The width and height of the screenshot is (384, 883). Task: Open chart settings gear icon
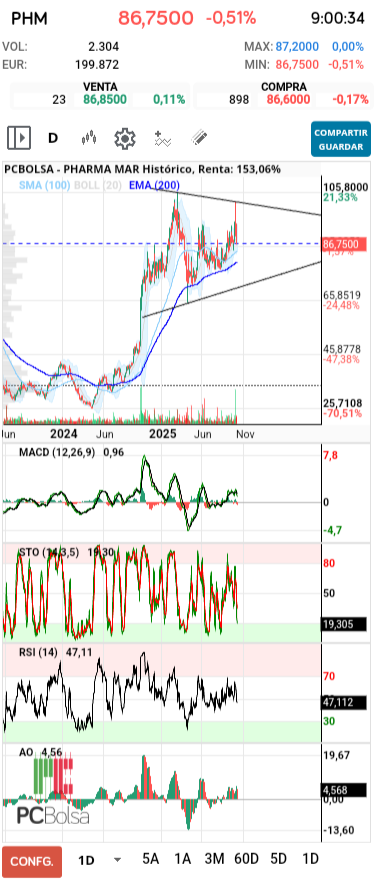125,138
